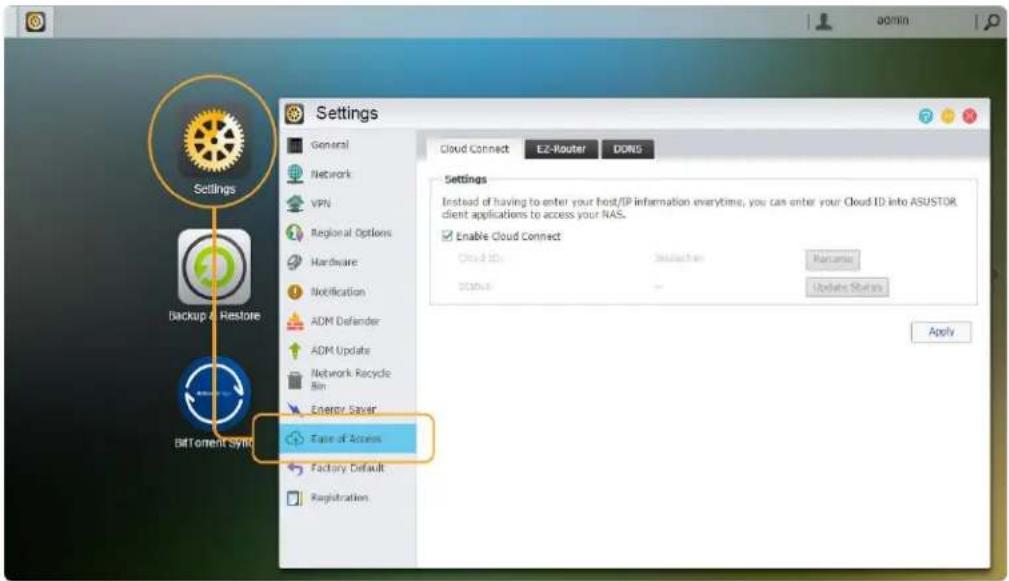Viewport: 1009px width, 581px height.
Task: Toggle the Enable Cloud Connect checkbox
Action: 447,236
